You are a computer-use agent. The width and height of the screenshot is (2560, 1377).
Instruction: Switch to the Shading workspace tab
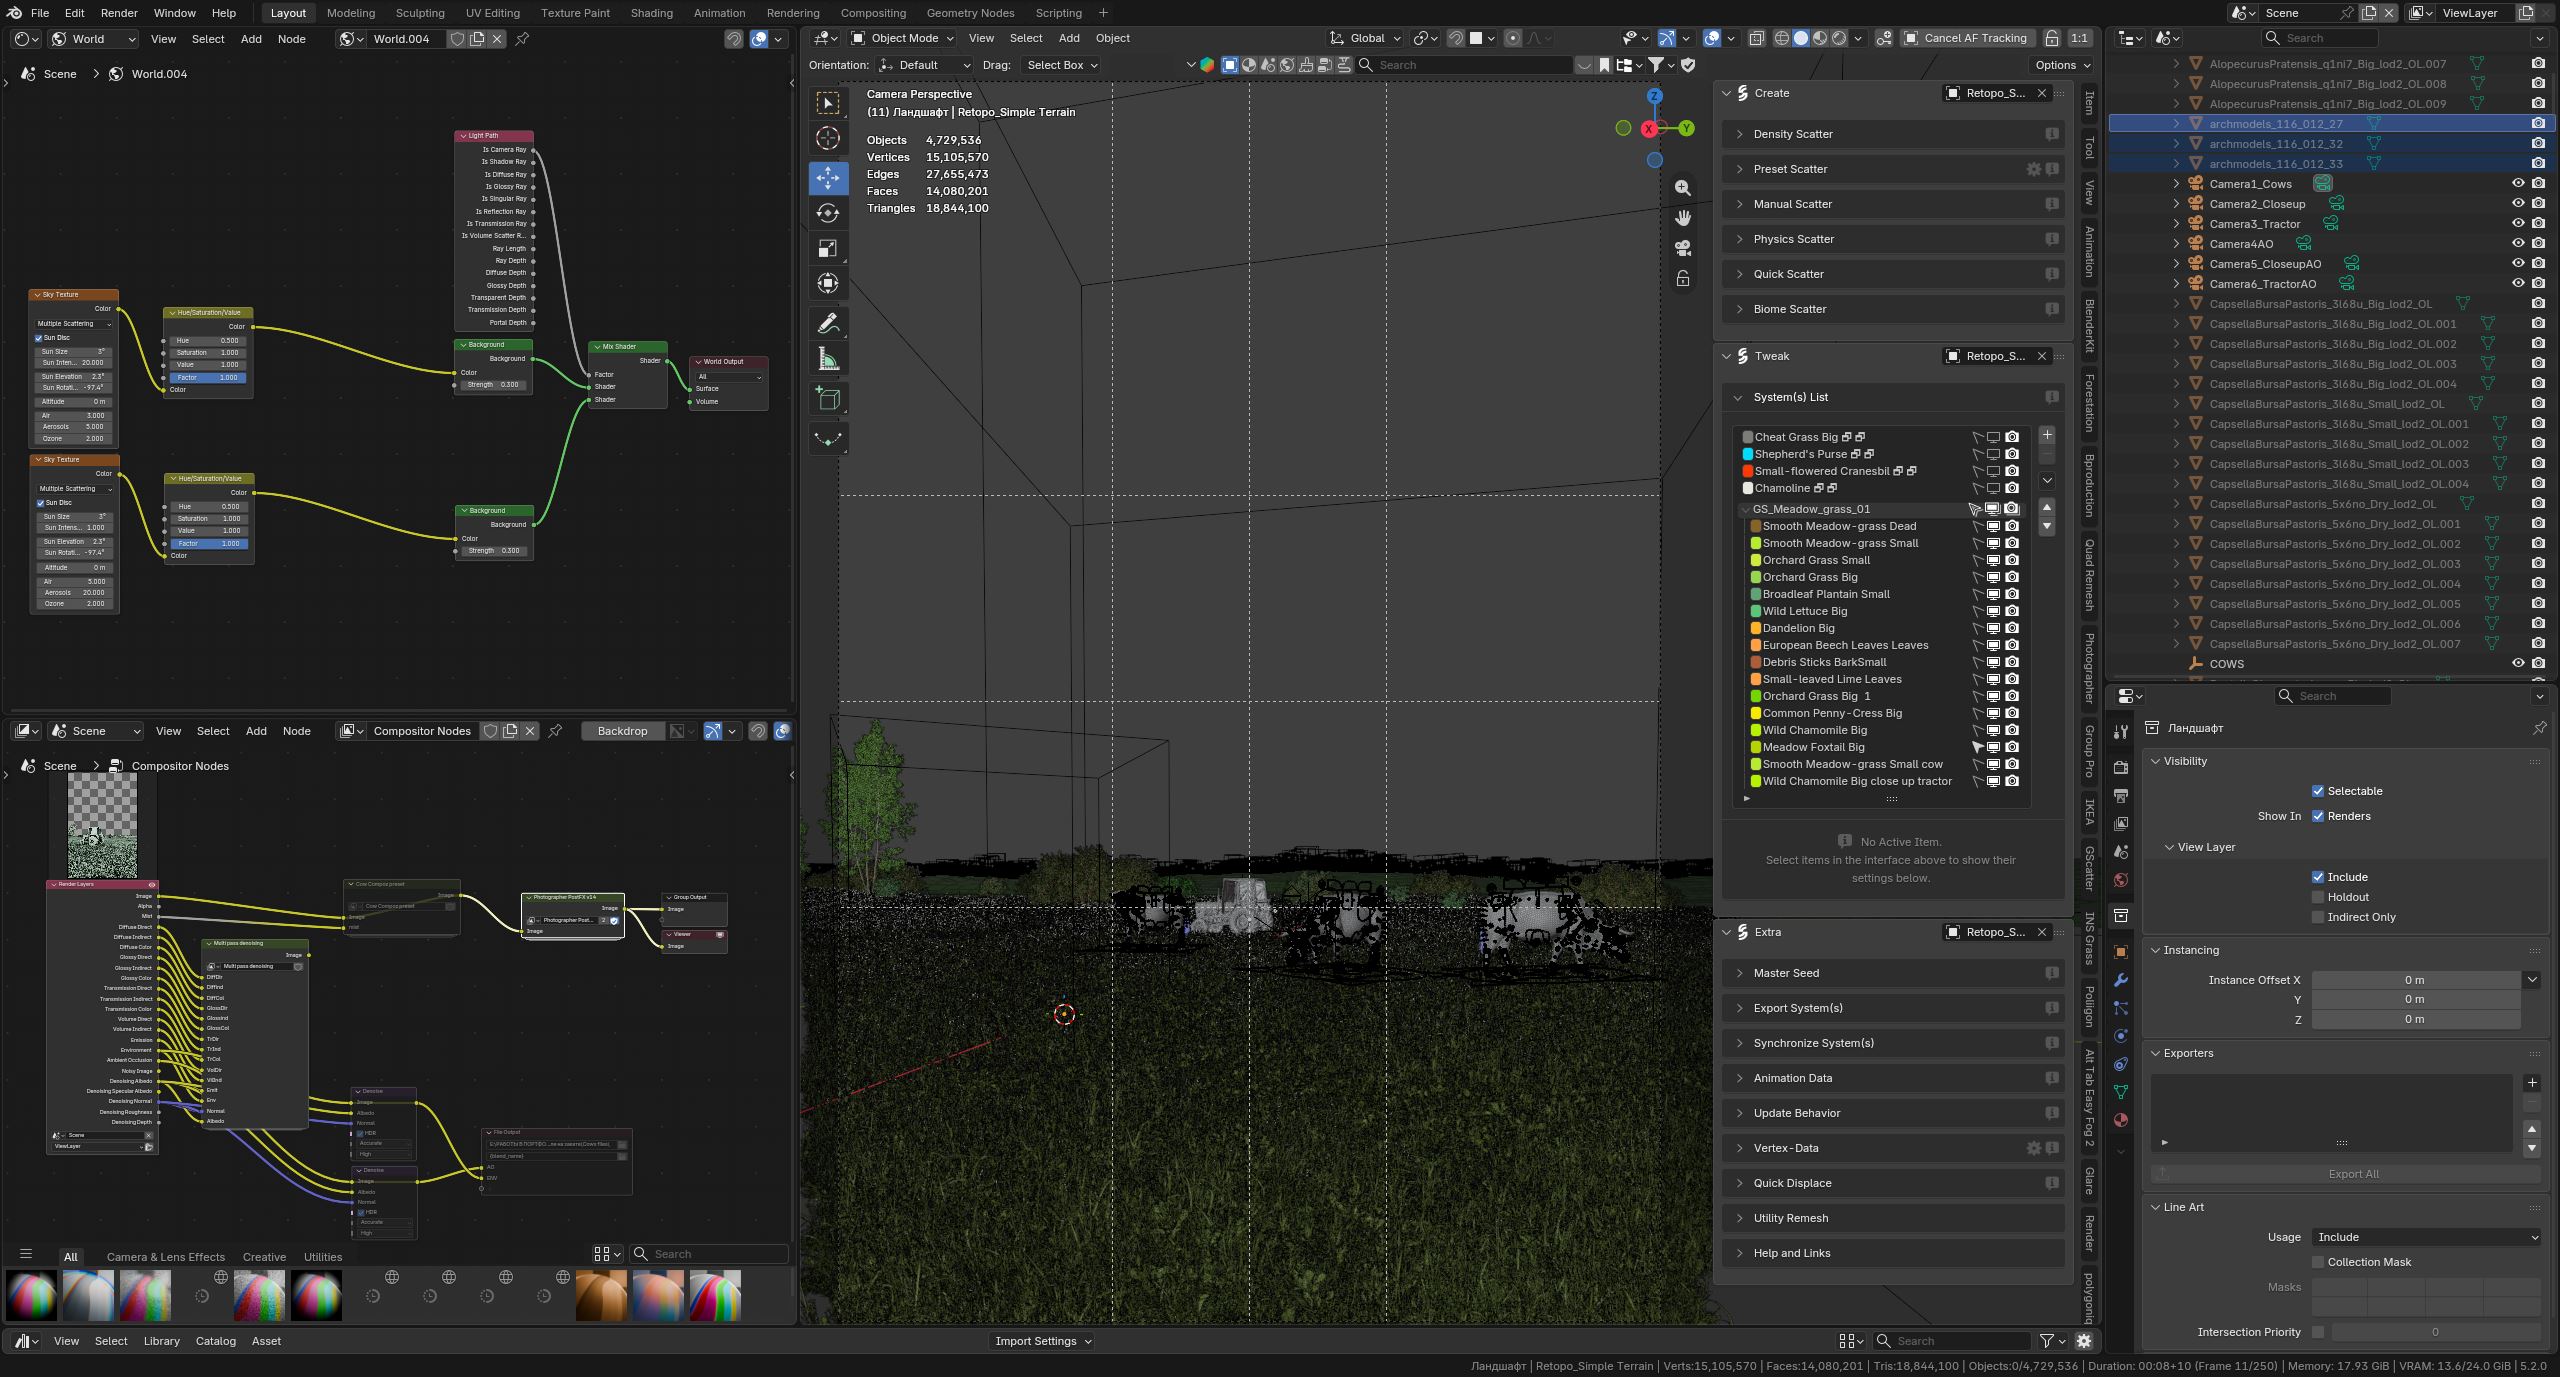click(651, 13)
